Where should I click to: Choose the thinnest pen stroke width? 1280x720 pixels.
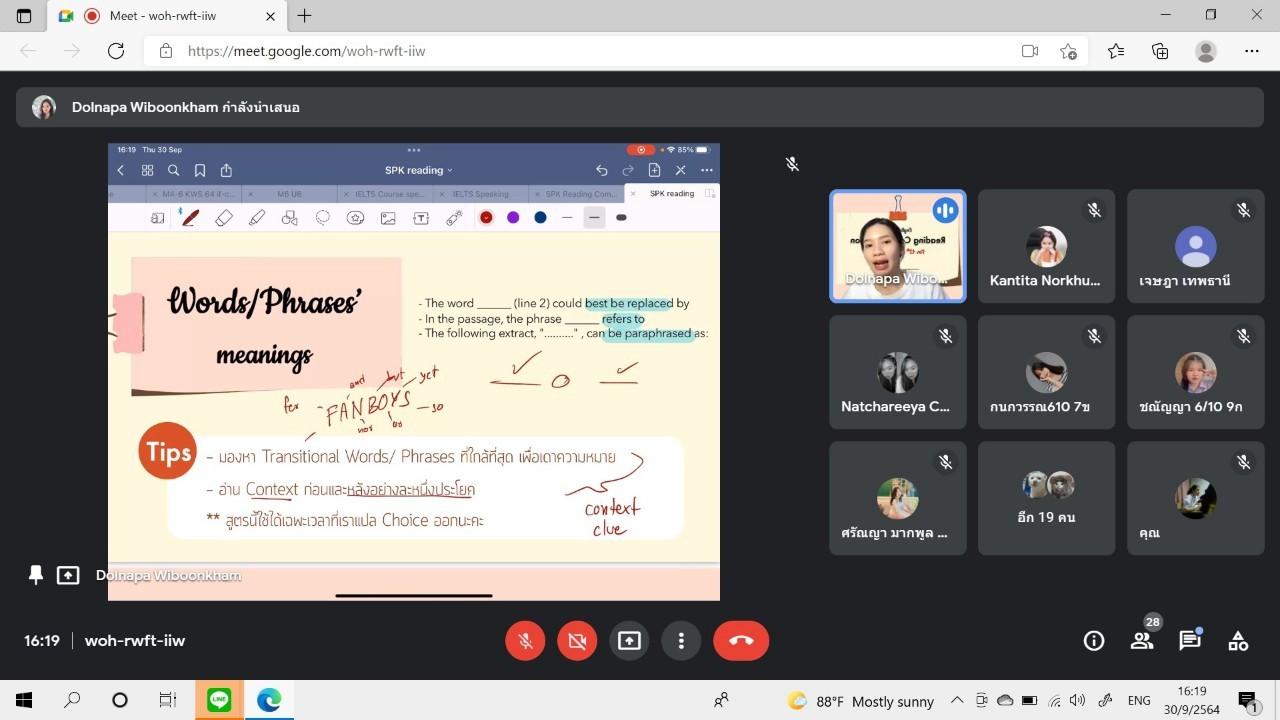click(x=567, y=217)
